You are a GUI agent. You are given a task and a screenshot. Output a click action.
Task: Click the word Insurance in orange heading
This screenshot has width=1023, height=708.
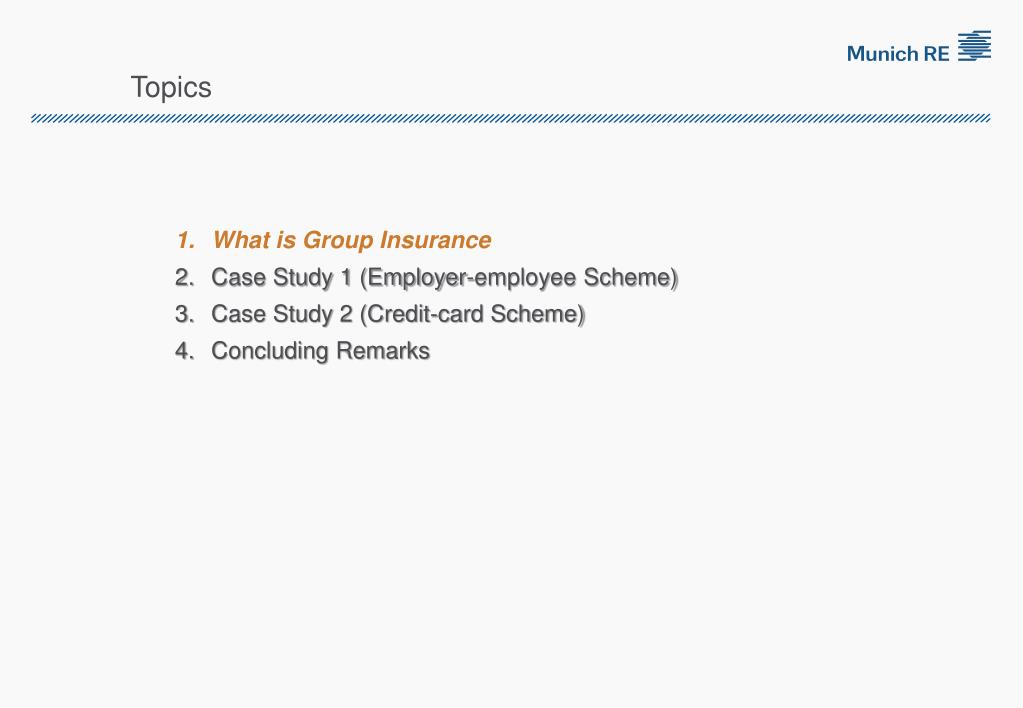point(436,240)
